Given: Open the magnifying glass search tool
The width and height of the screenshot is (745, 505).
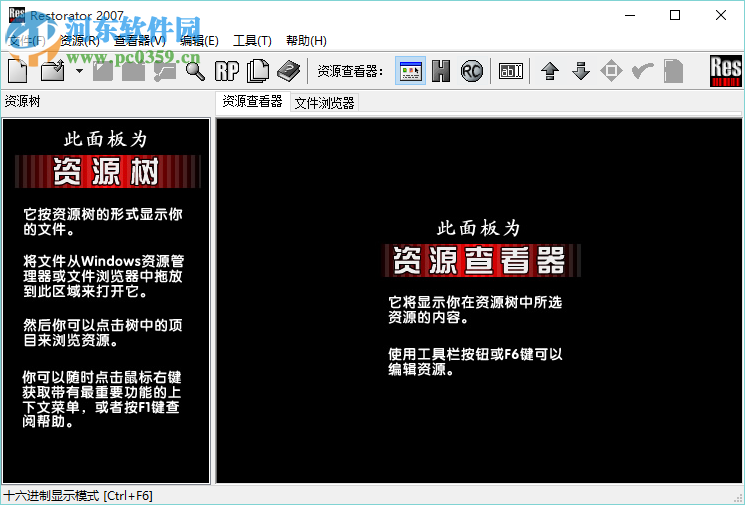Looking at the screenshot, I should tap(195, 72).
